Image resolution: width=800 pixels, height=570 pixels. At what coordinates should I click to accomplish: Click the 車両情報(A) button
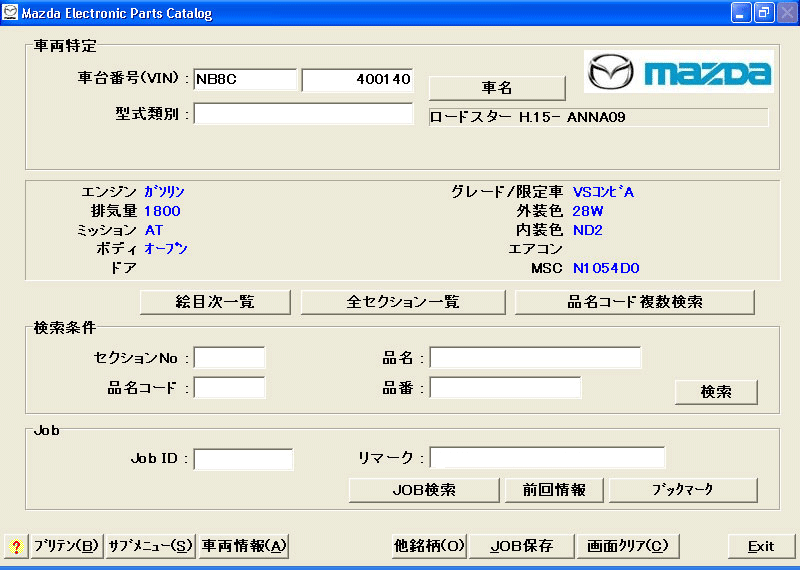[x=244, y=547]
